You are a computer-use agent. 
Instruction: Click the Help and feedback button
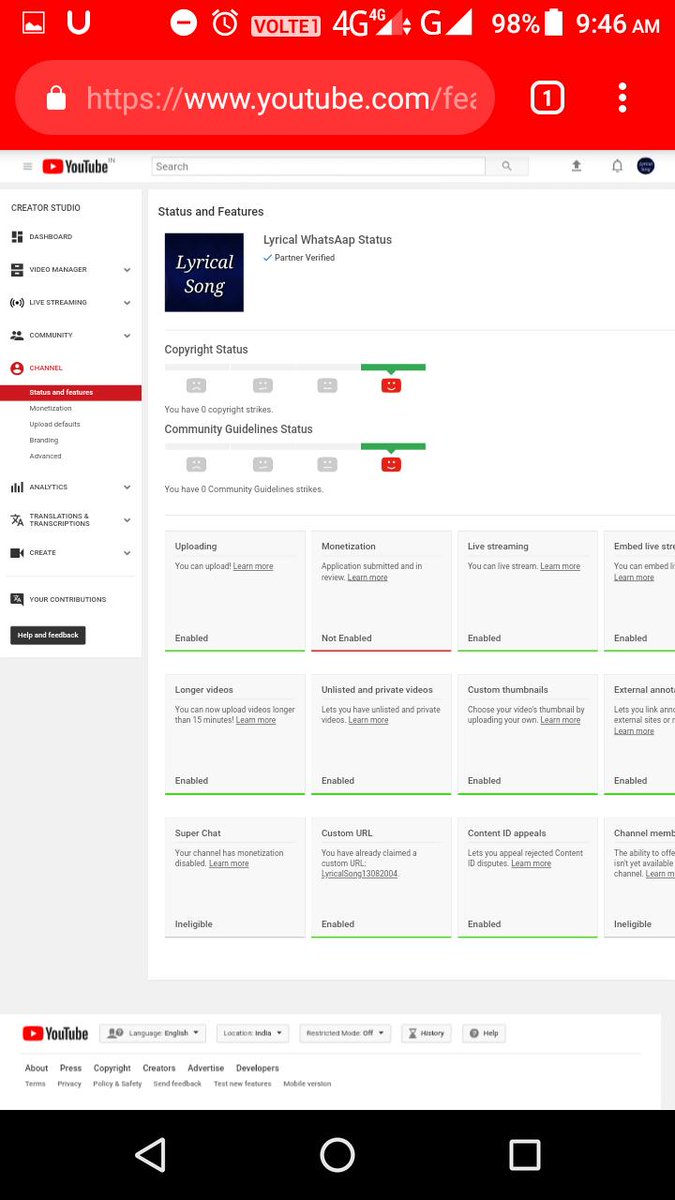pyautogui.click(x=48, y=635)
